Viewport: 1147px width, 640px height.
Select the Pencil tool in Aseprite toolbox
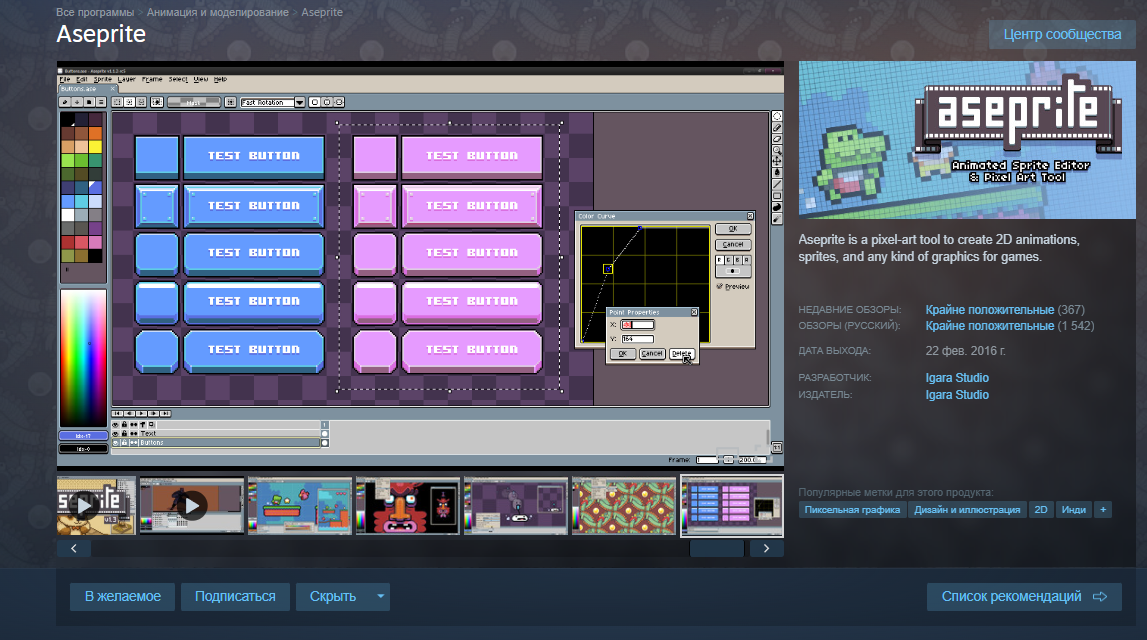coord(777,128)
